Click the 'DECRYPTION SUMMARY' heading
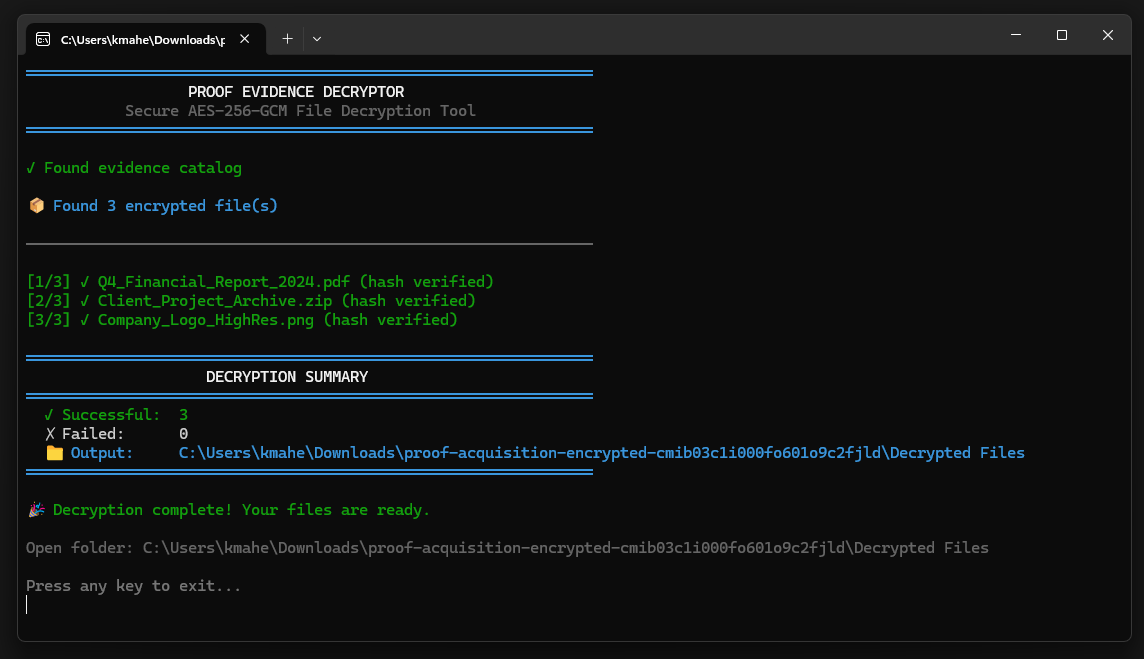The image size is (1144, 659). (287, 377)
